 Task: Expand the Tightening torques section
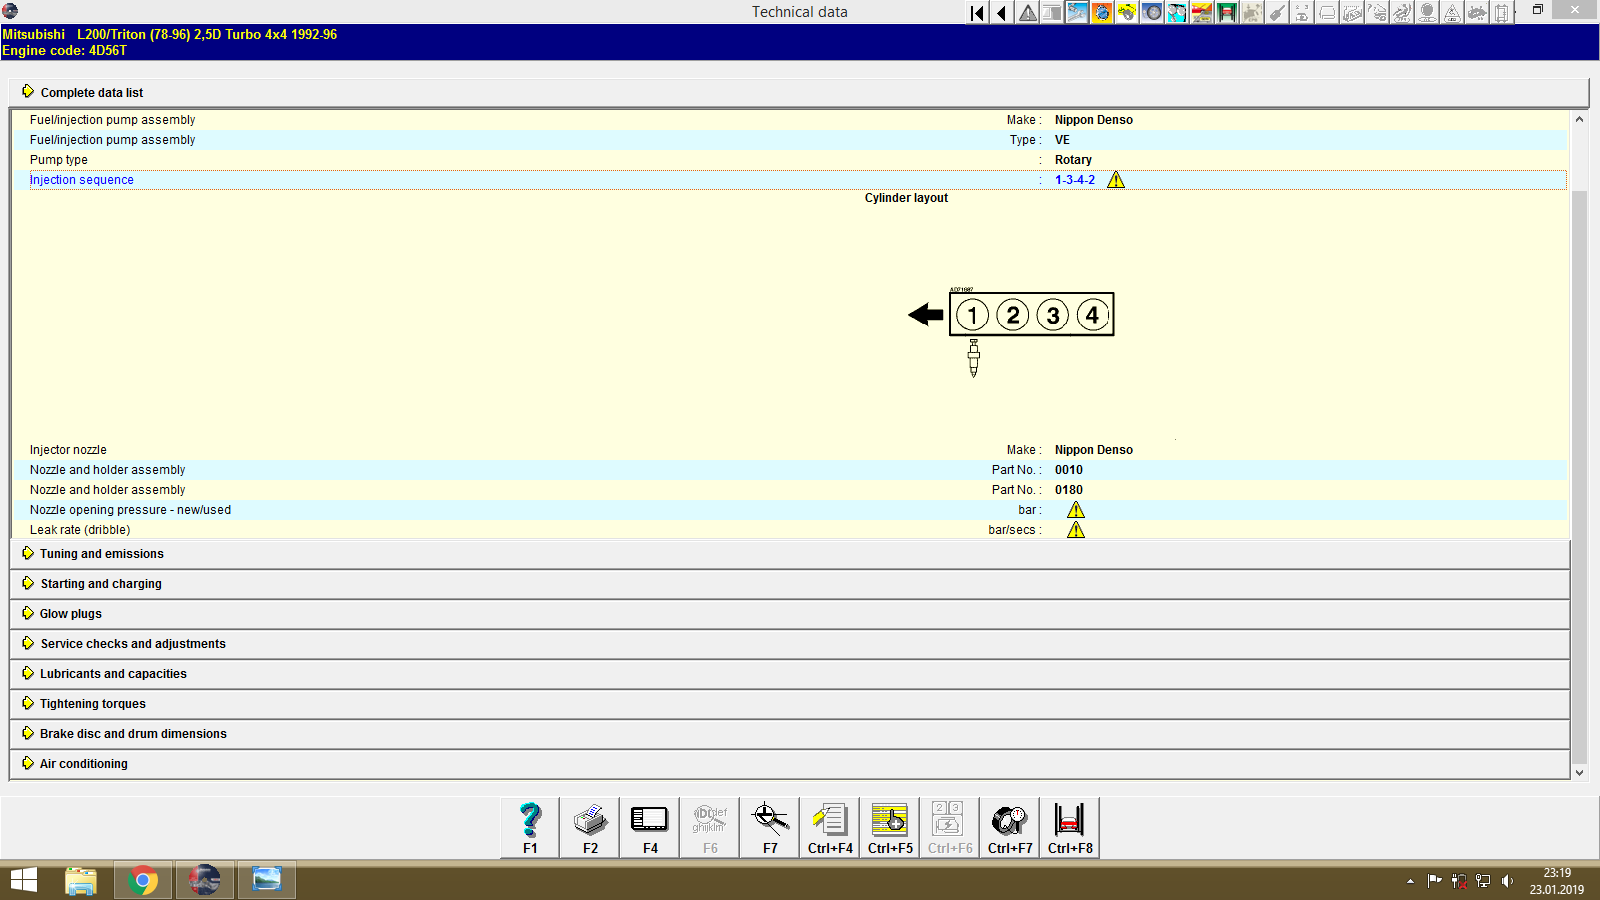click(x=92, y=704)
